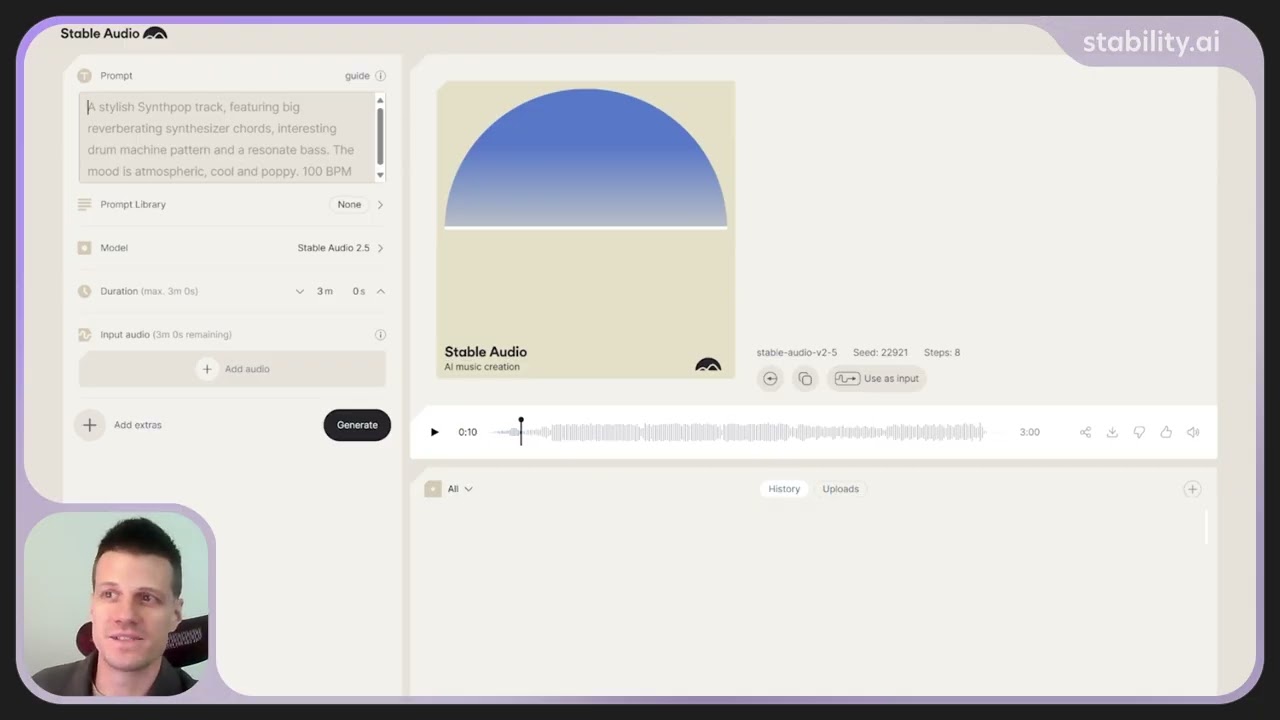Open the All filter dropdown
Image resolution: width=1280 pixels, height=720 pixels.
pos(460,489)
